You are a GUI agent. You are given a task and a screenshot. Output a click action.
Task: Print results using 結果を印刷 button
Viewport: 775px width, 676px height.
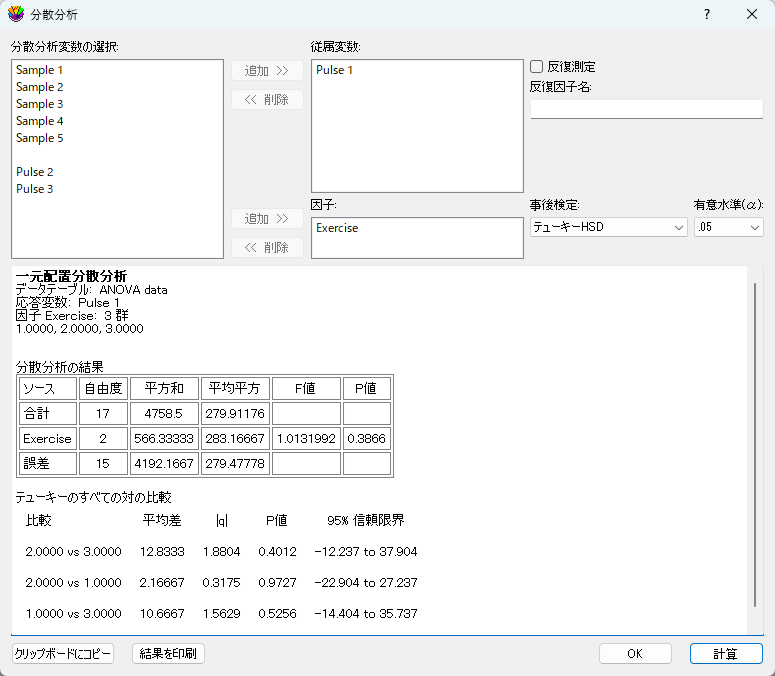(x=168, y=654)
